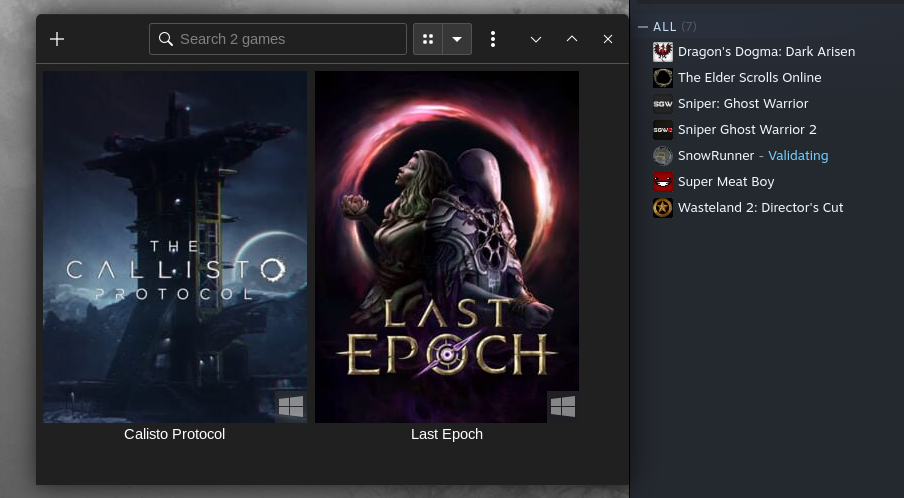Viewport: 904px width, 498px height.
Task: Select The Elder Scrolls Online in library
Action: pos(749,78)
